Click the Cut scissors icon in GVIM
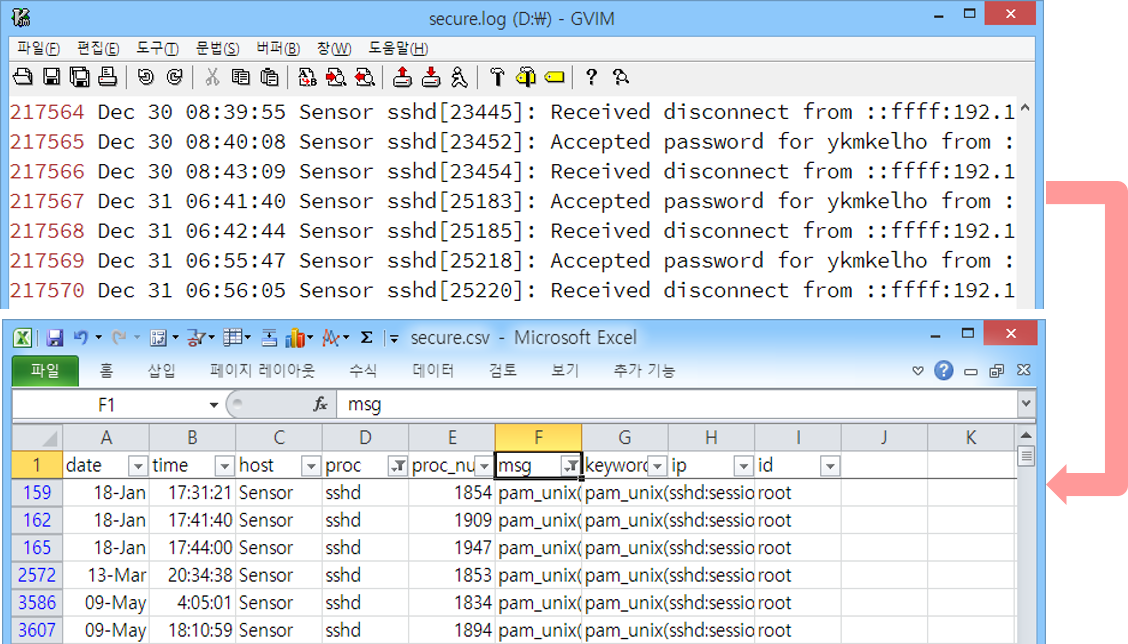Screen dimensions: 1128x644 click(x=212, y=77)
